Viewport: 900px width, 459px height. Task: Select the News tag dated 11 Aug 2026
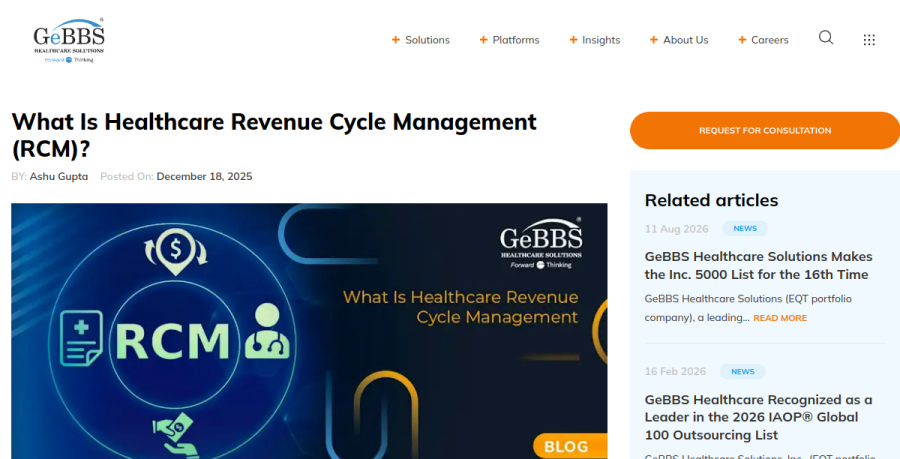(x=745, y=228)
